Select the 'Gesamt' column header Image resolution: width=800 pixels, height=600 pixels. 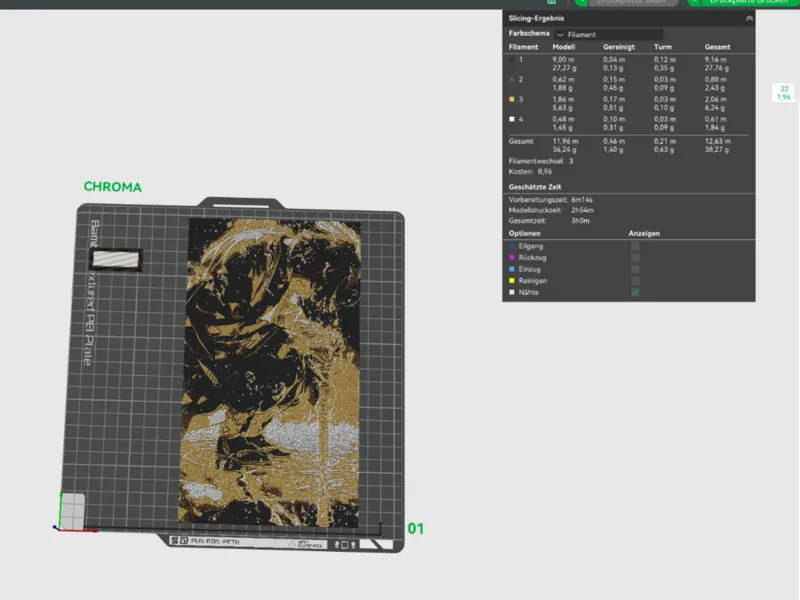point(717,47)
